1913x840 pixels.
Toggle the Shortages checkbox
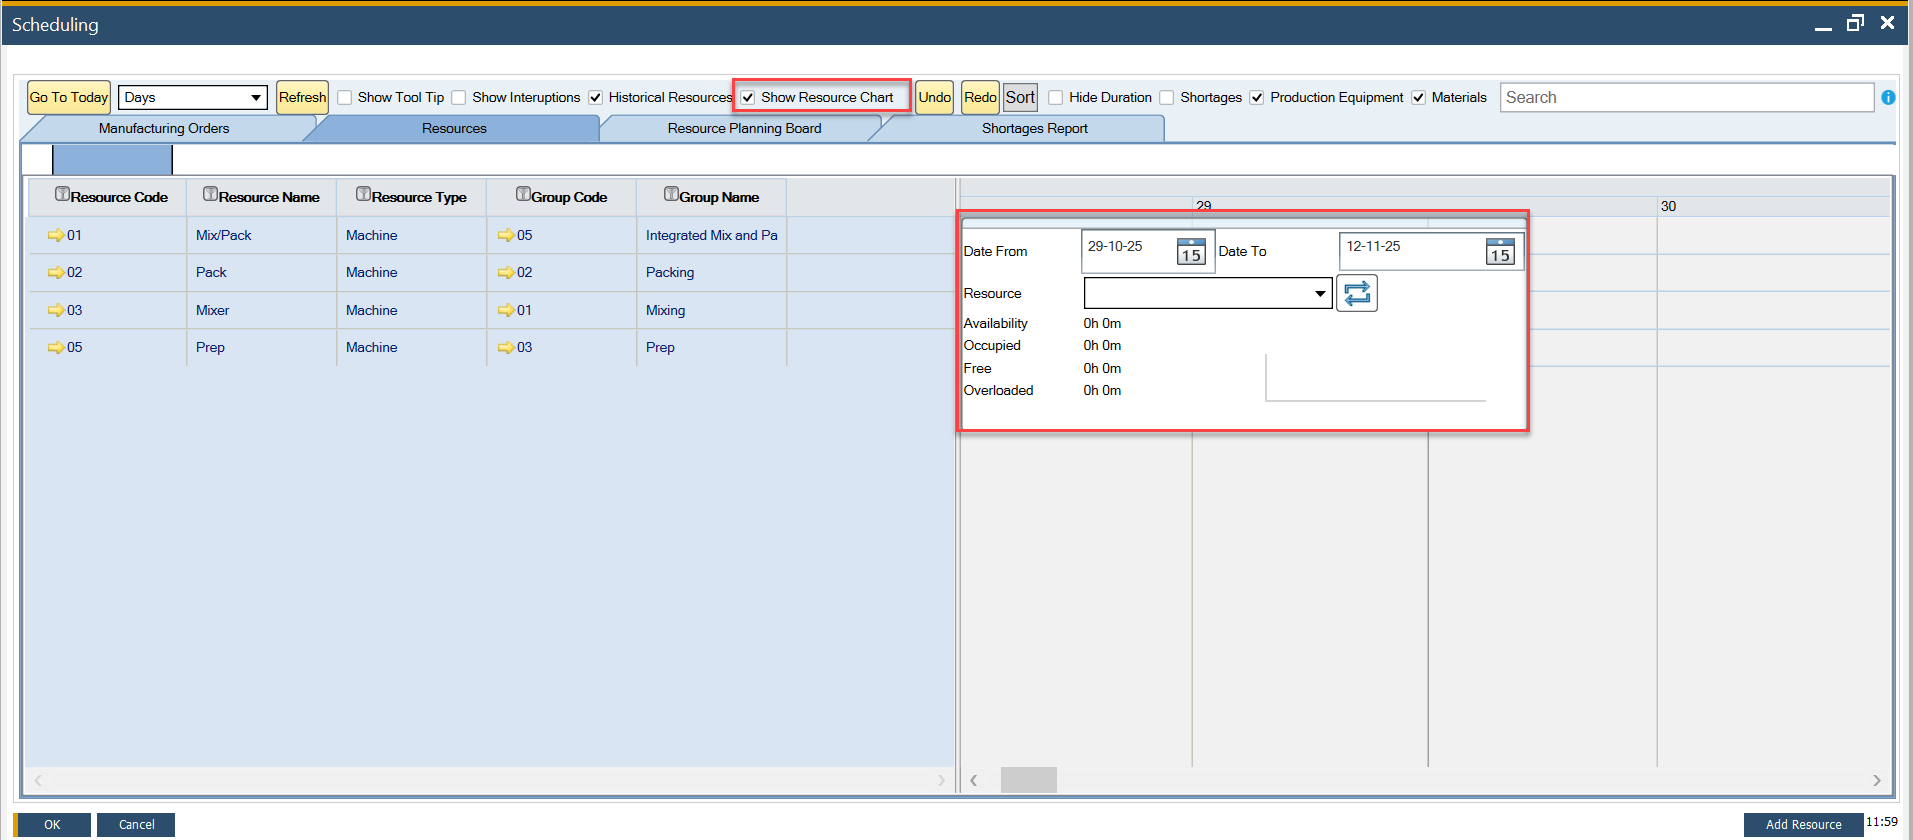pos(1167,98)
